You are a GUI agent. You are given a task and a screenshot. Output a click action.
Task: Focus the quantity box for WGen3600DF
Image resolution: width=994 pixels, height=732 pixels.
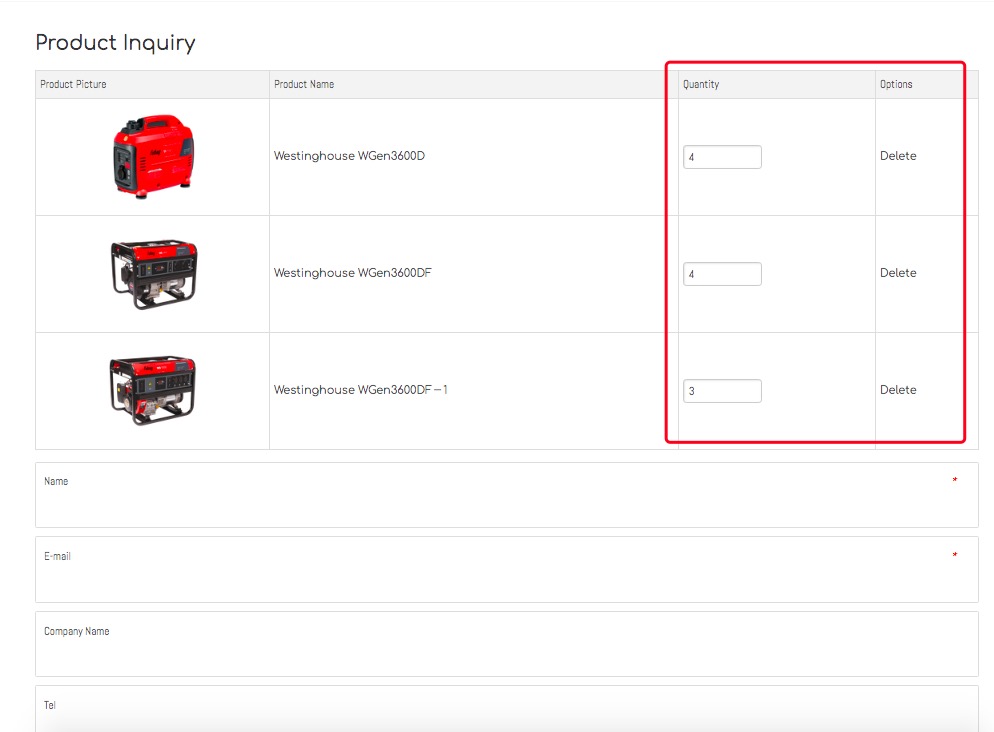(x=722, y=274)
